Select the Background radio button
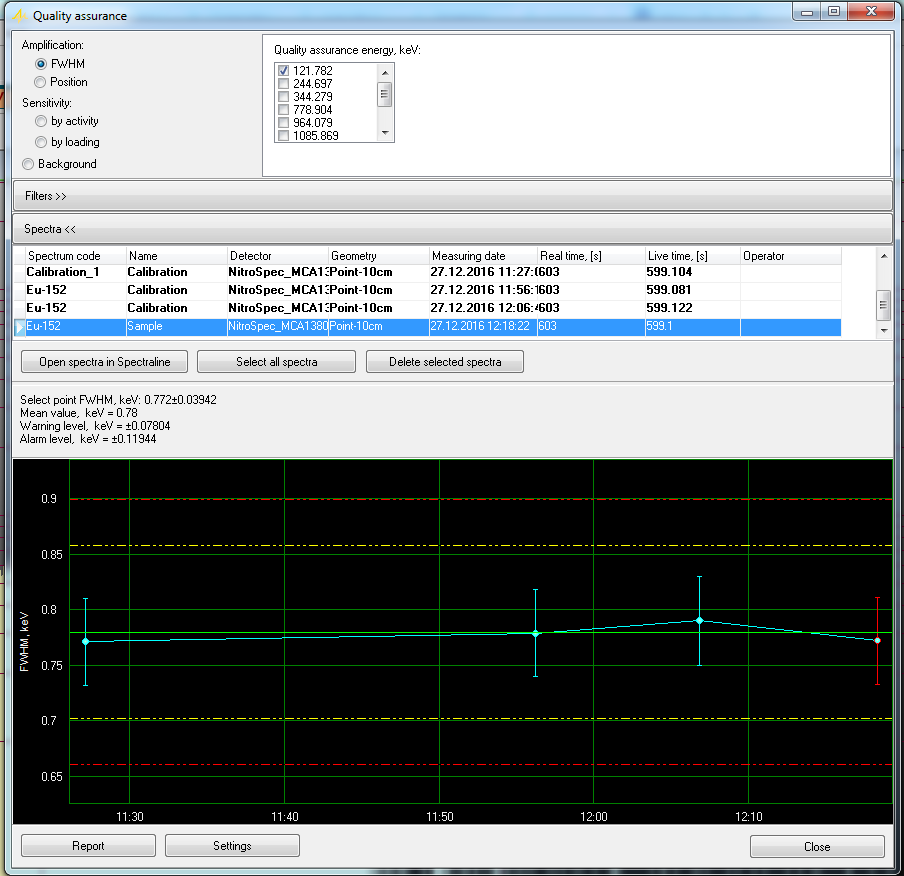Viewport: 904px width, 876px height. click(28, 164)
